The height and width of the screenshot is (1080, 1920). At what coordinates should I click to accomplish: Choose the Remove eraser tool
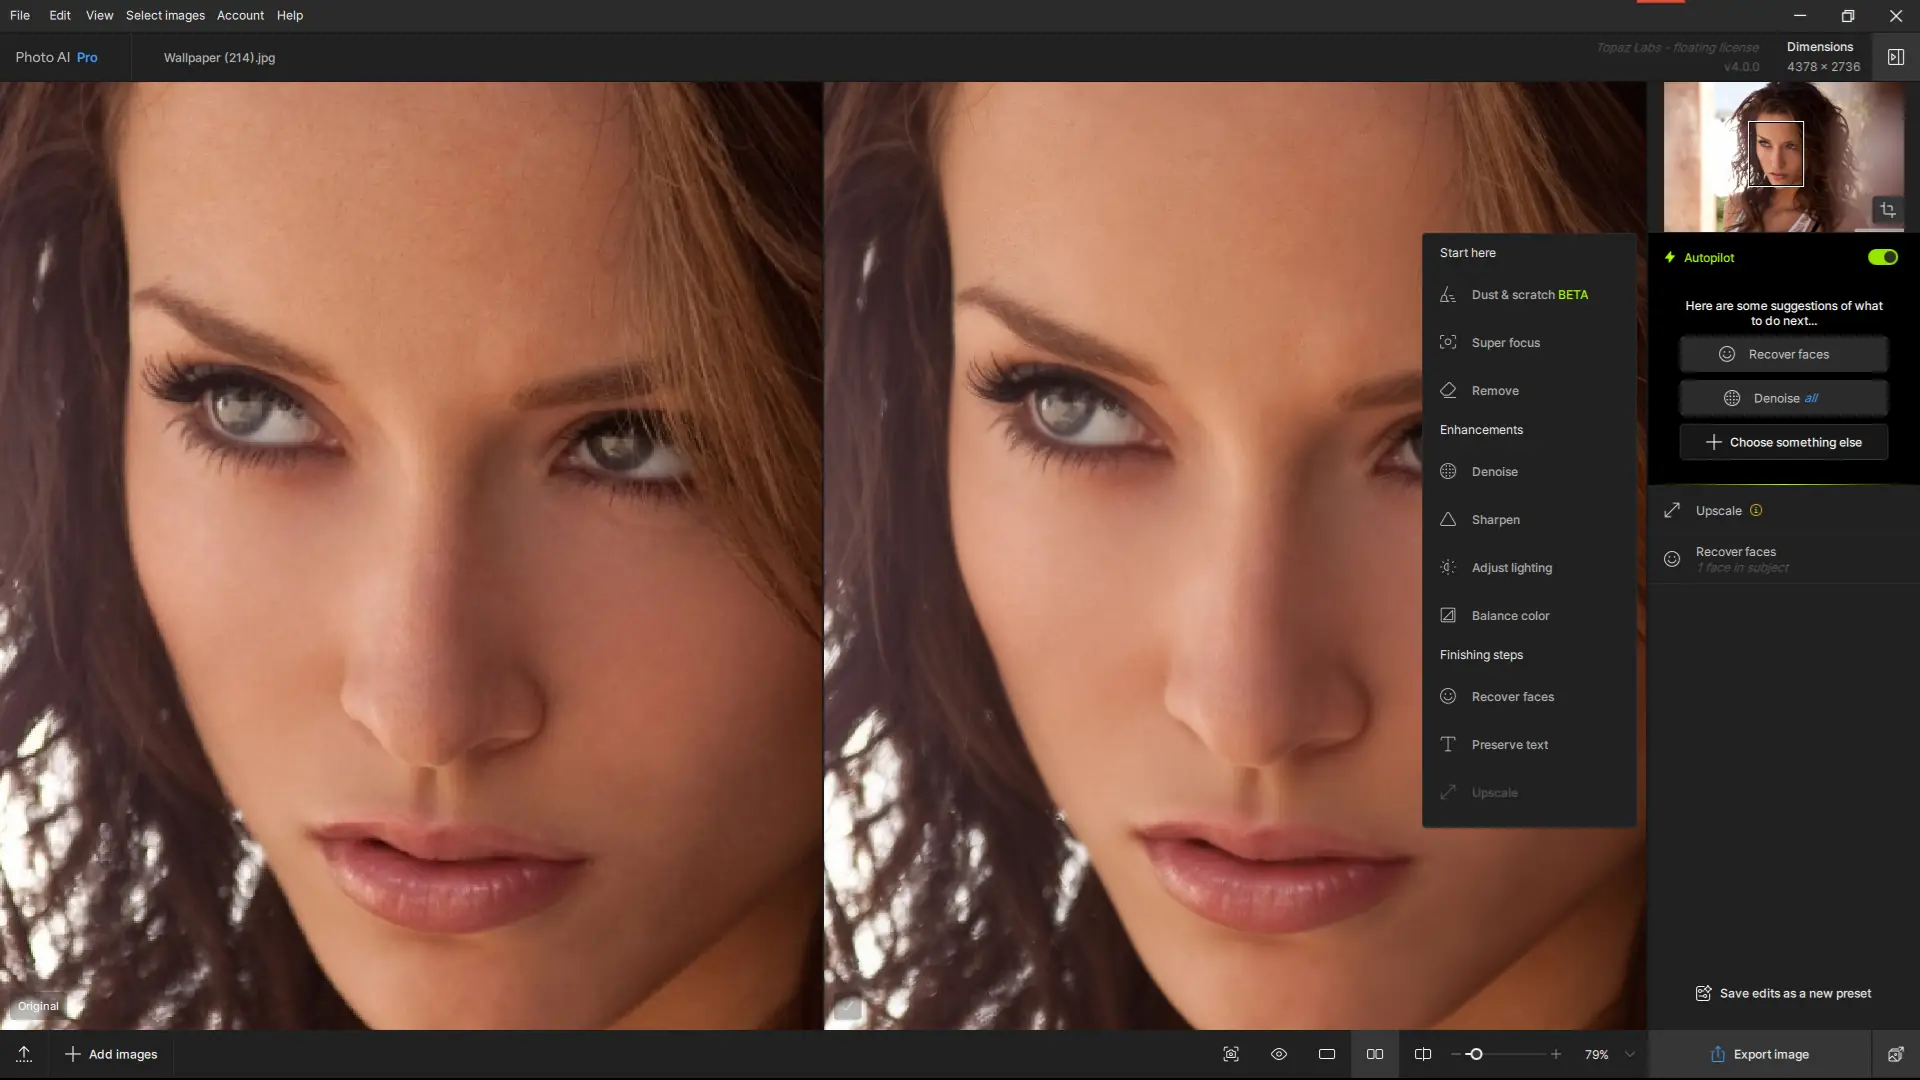pyautogui.click(x=1494, y=391)
